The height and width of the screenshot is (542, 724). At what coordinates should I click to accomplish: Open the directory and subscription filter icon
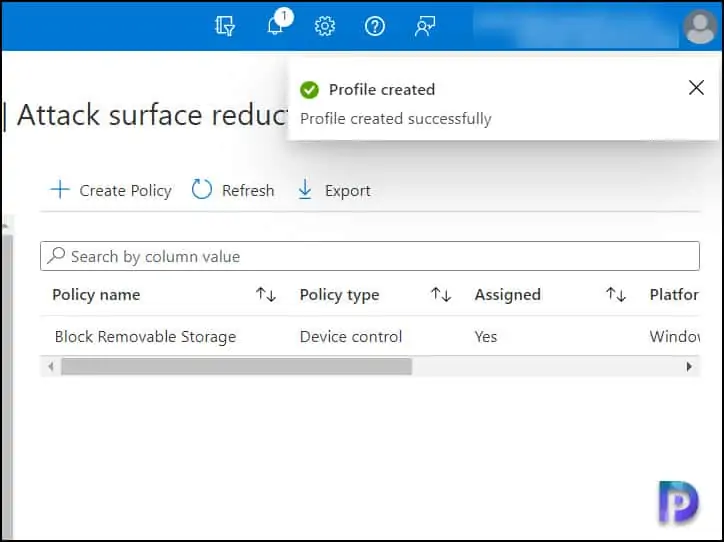coord(225,26)
